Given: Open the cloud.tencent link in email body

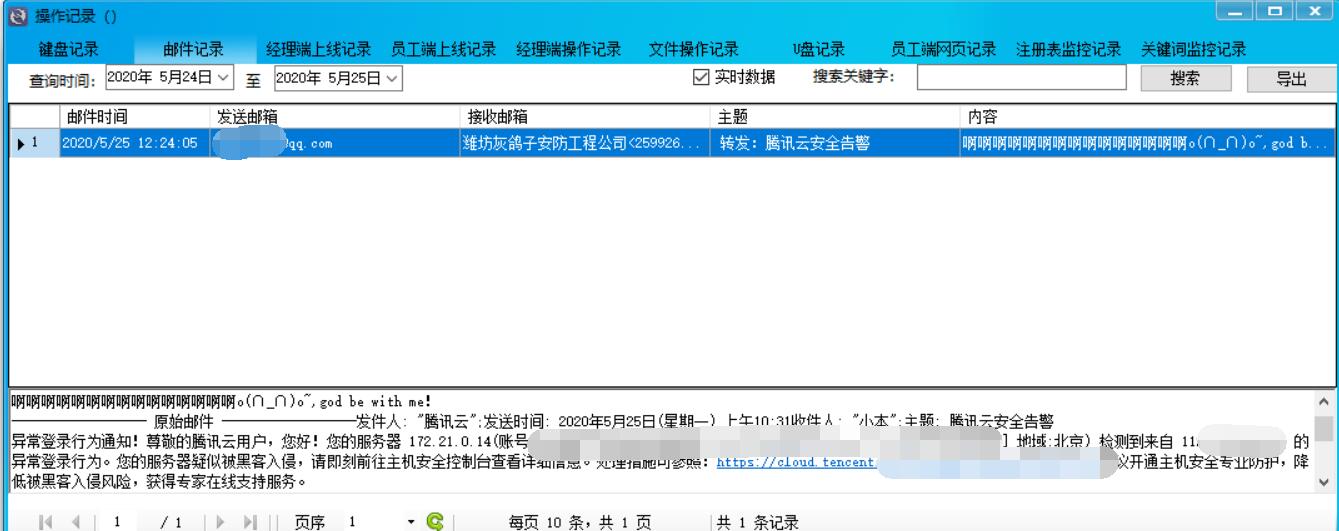Looking at the screenshot, I should tap(796, 463).
